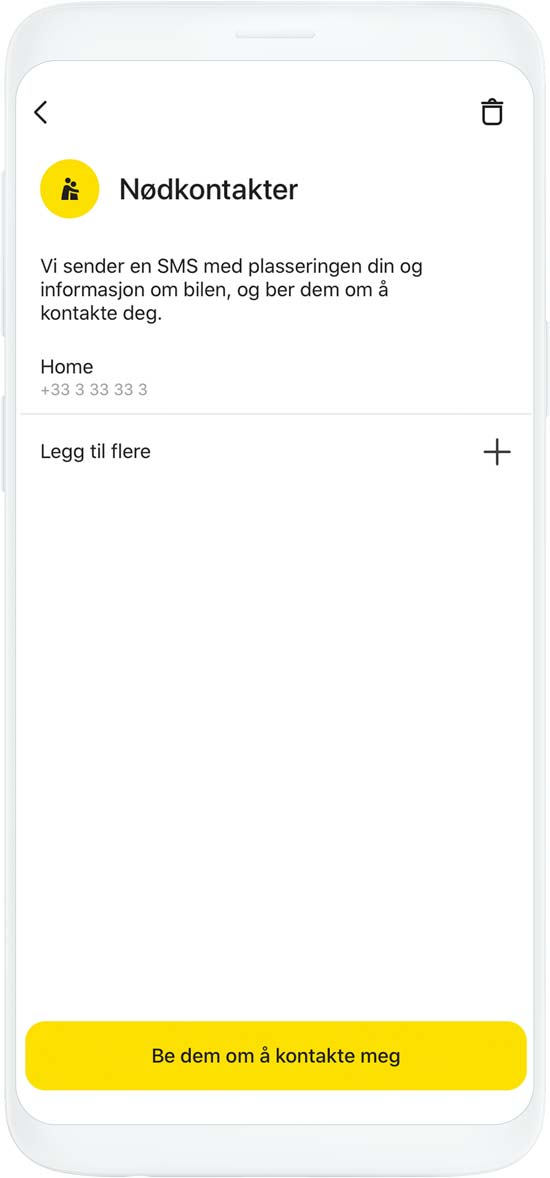Tap the plus icon to add contact
This screenshot has height=1178, width=550.
pos(497,452)
